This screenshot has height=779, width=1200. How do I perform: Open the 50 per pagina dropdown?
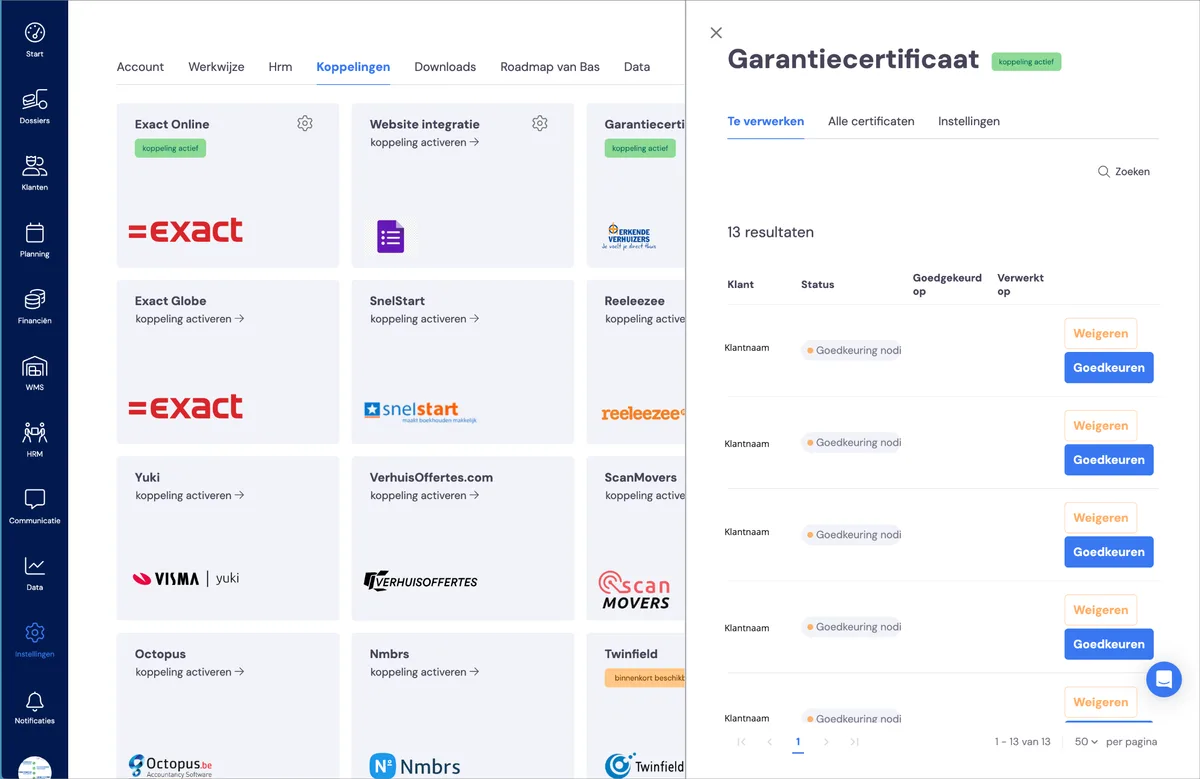coord(1086,742)
